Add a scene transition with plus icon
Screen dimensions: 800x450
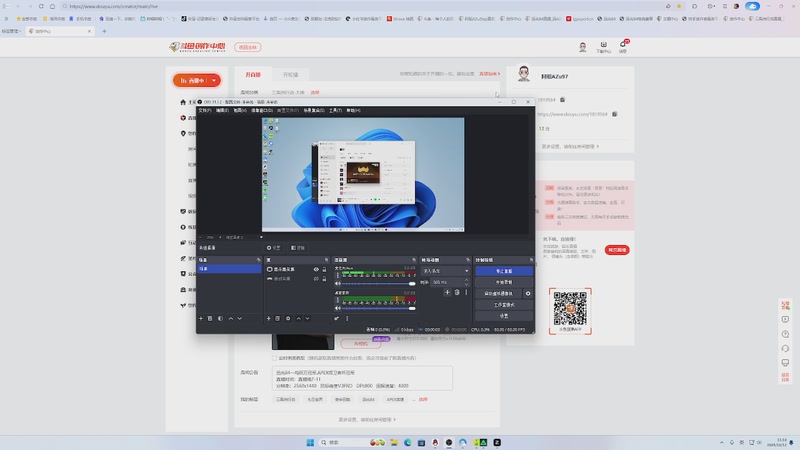pyautogui.click(x=447, y=292)
